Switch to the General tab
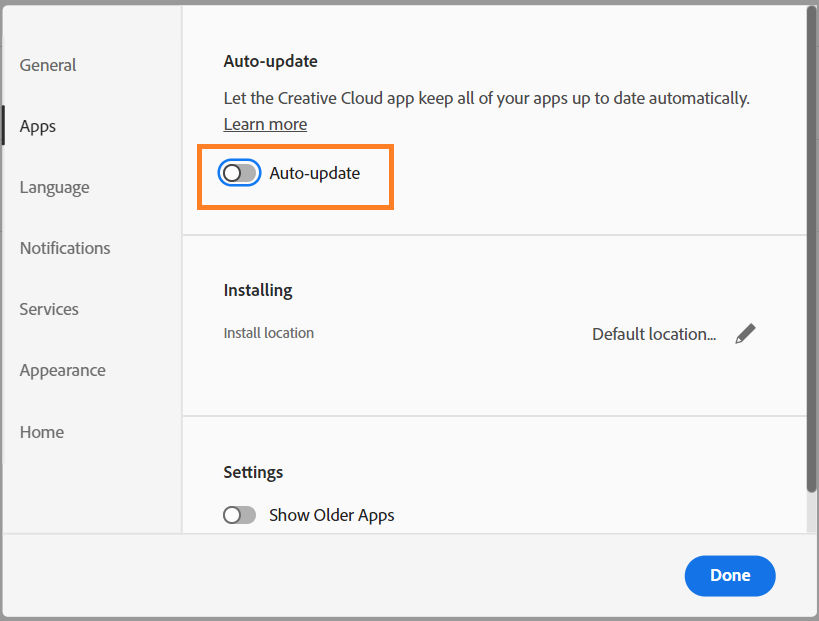This screenshot has height=621, width=819. point(48,65)
